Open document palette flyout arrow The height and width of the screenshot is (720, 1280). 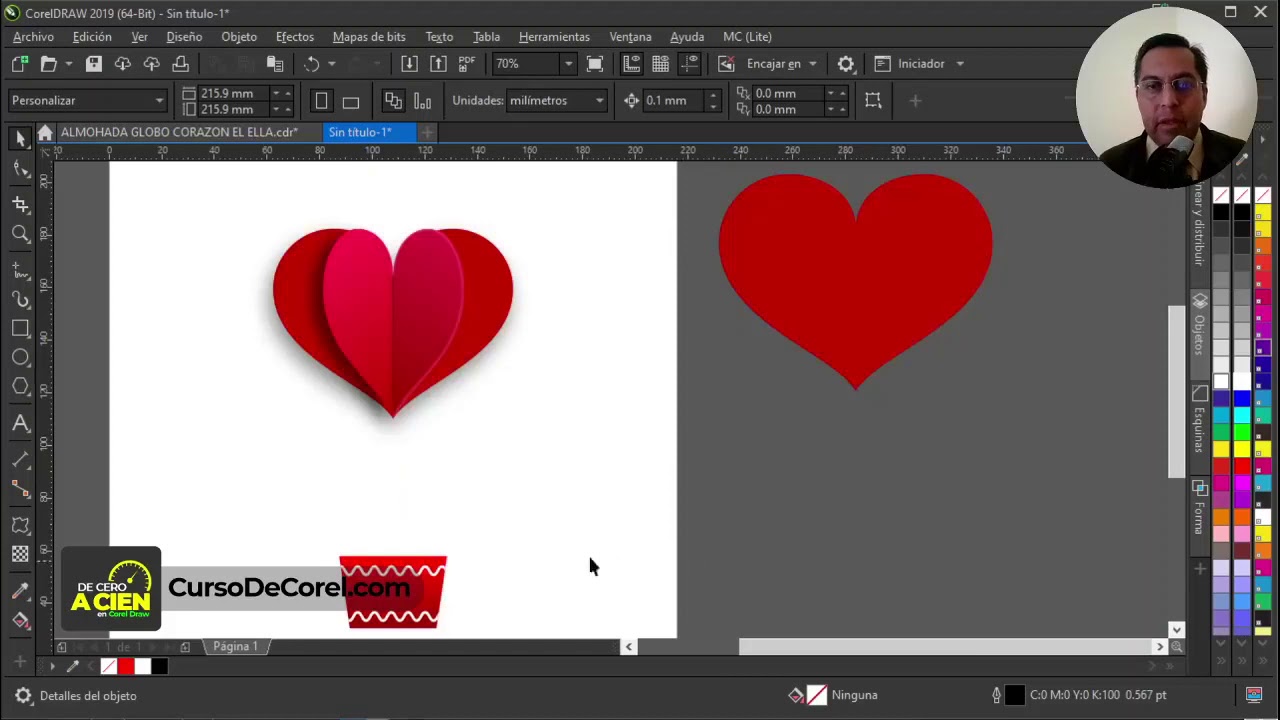pos(52,666)
